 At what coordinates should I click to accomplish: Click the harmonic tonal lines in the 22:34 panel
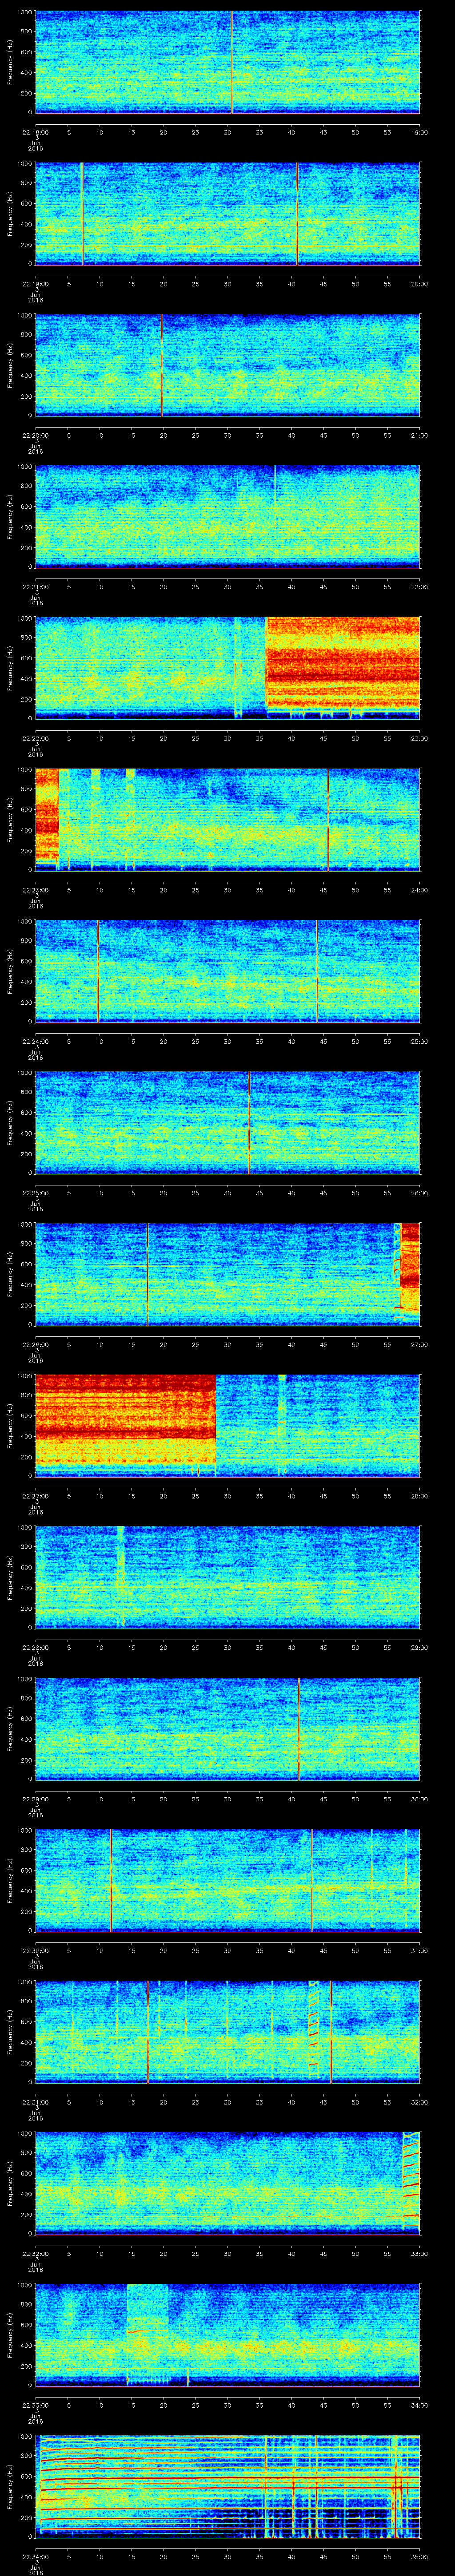pos(228,2486)
